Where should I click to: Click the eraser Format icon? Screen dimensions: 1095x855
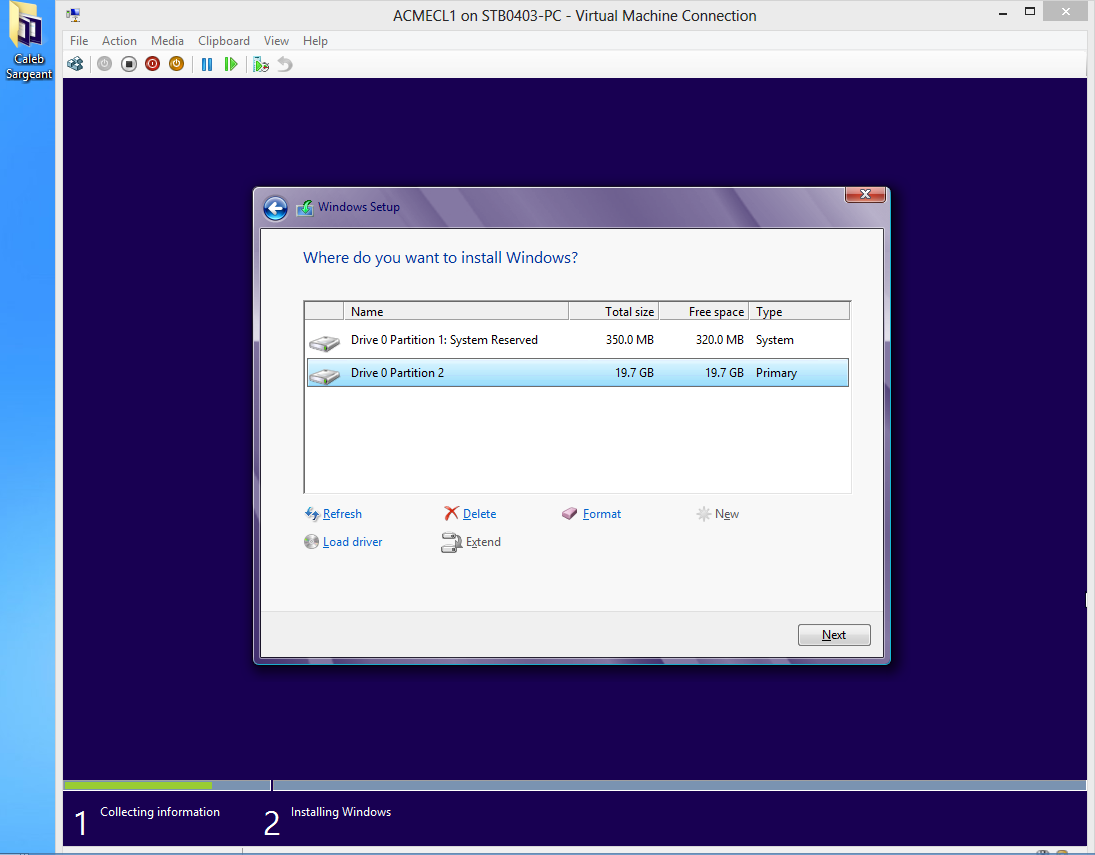(x=570, y=513)
